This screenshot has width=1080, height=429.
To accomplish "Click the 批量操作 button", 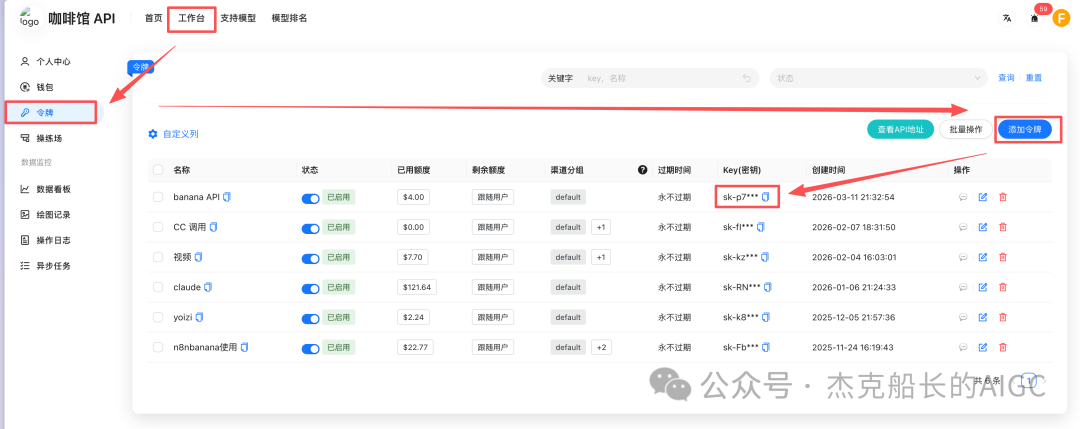I will [x=966, y=129].
